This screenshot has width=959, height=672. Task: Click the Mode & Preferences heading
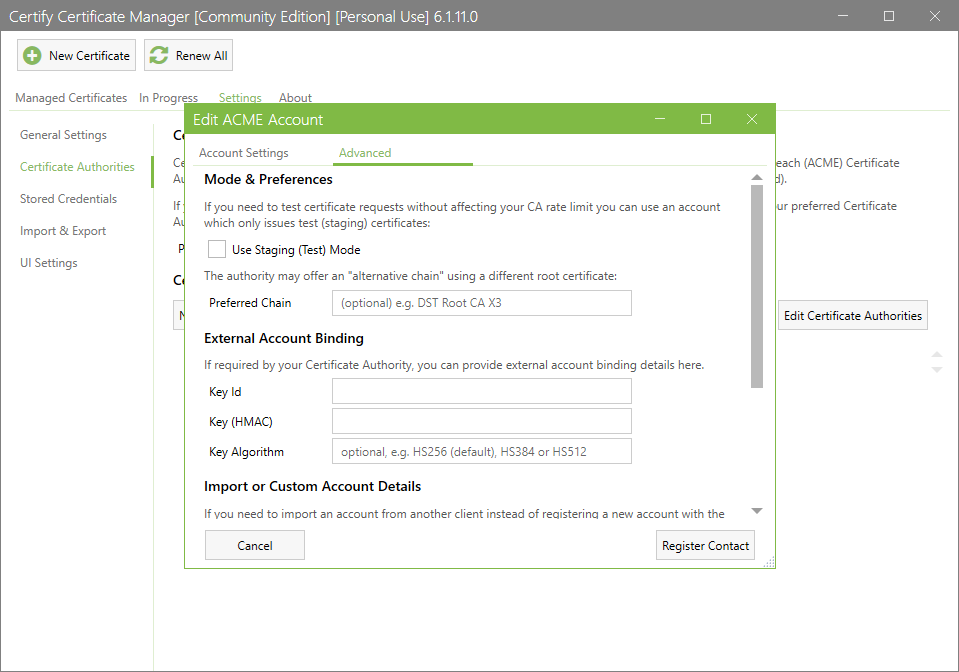pyautogui.click(x=268, y=179)
